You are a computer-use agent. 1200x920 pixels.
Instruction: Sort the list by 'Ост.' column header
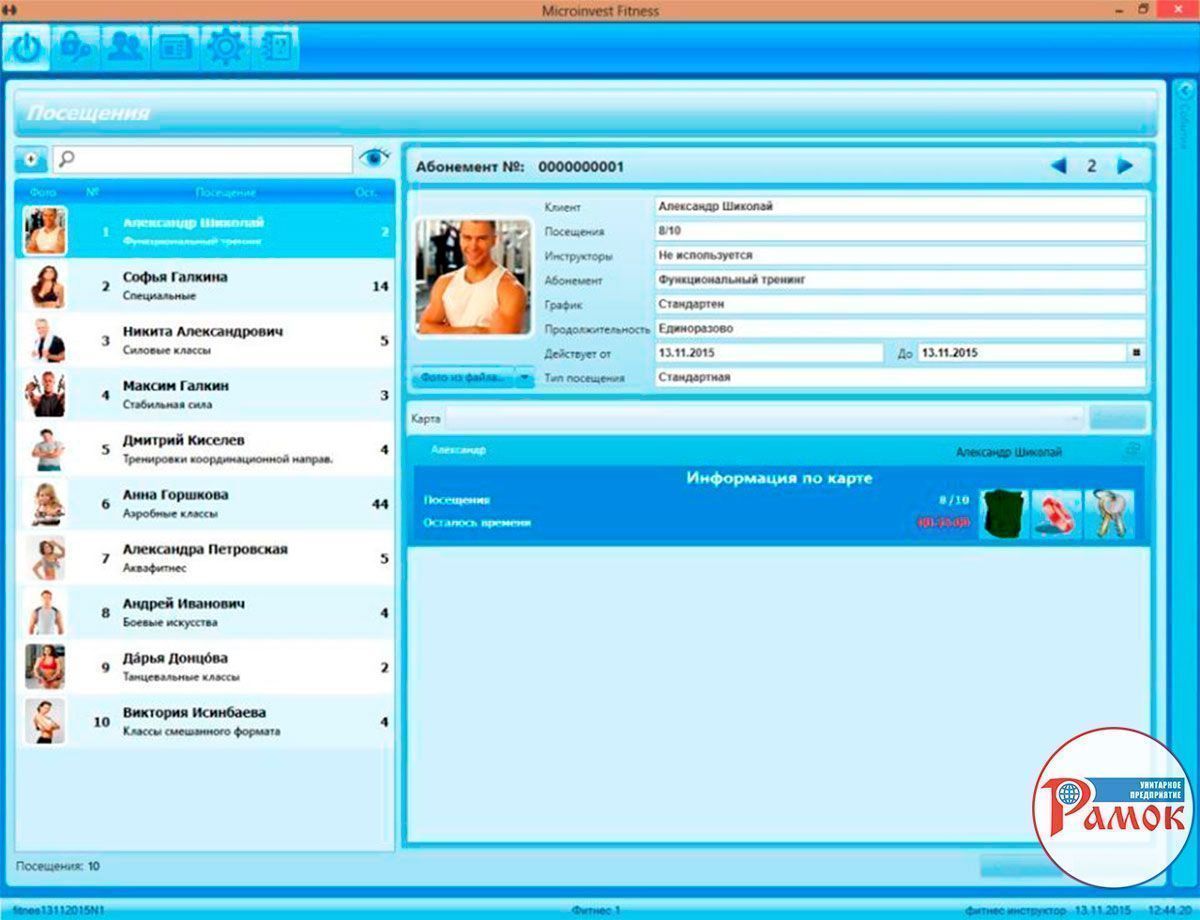coord(366,192)
